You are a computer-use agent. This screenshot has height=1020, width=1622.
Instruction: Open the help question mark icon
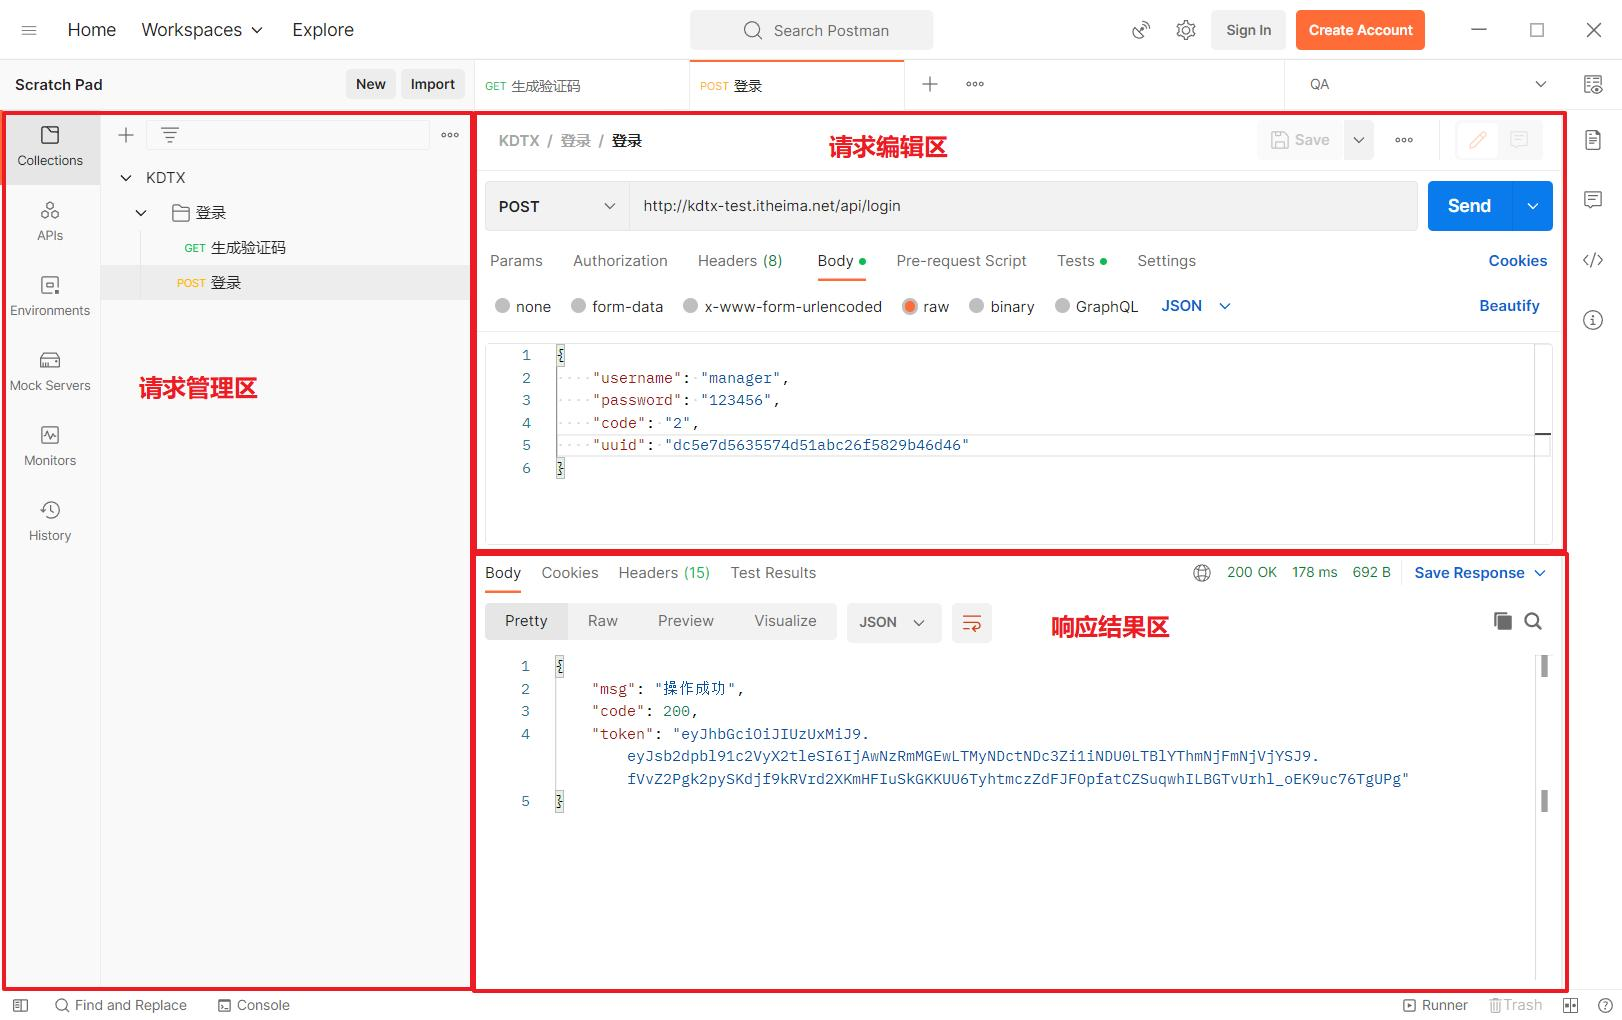point(1605,1005)
